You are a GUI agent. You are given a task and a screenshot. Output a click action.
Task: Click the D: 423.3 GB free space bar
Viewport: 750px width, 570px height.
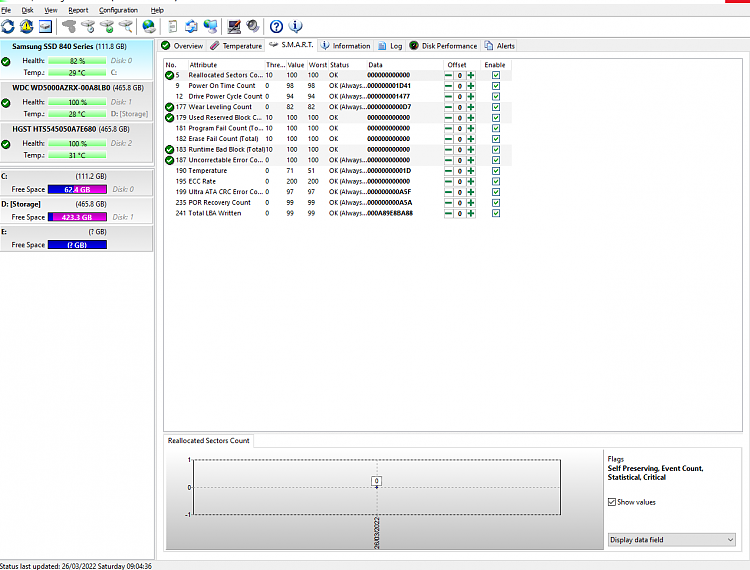(77, 217)
